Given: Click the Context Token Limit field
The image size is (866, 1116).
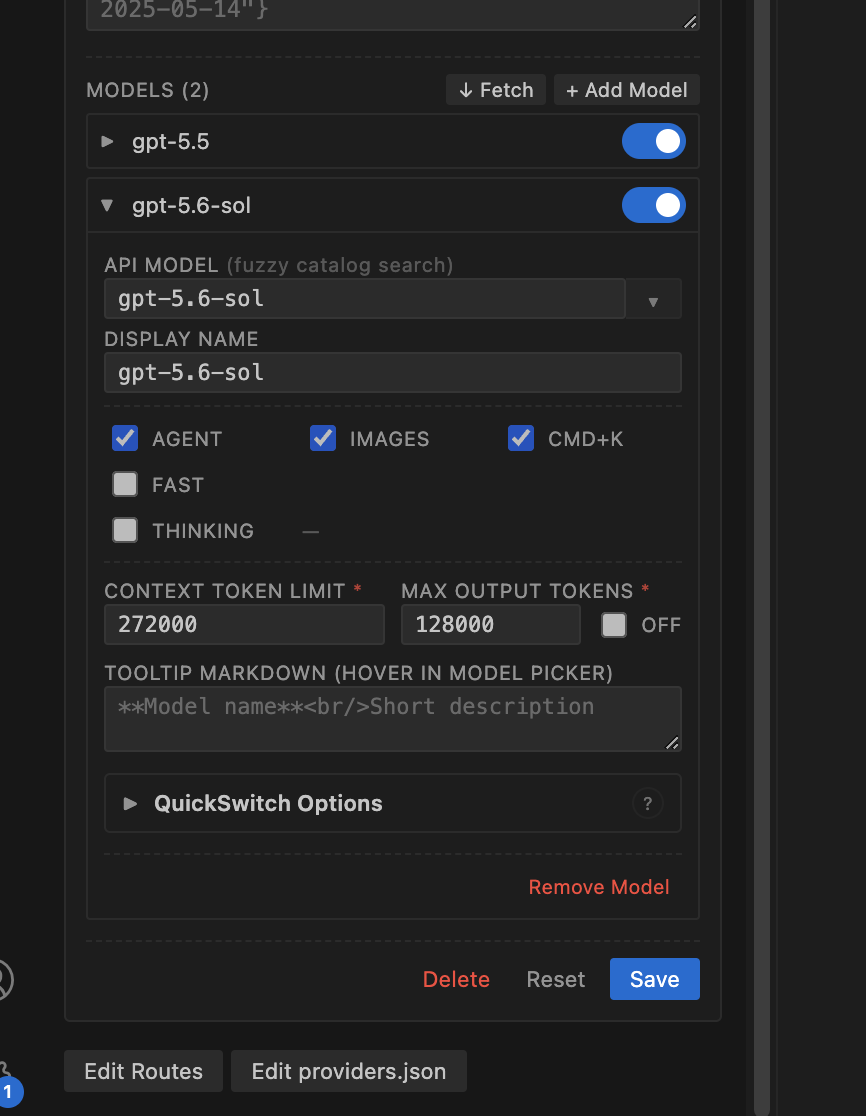Looking at the screenshot, I should point(244,624).
